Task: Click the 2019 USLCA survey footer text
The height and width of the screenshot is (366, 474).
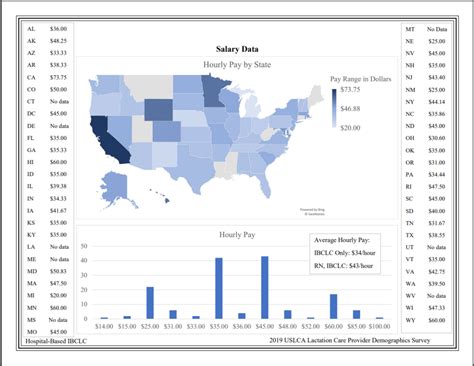Action: tap(350, 340)
